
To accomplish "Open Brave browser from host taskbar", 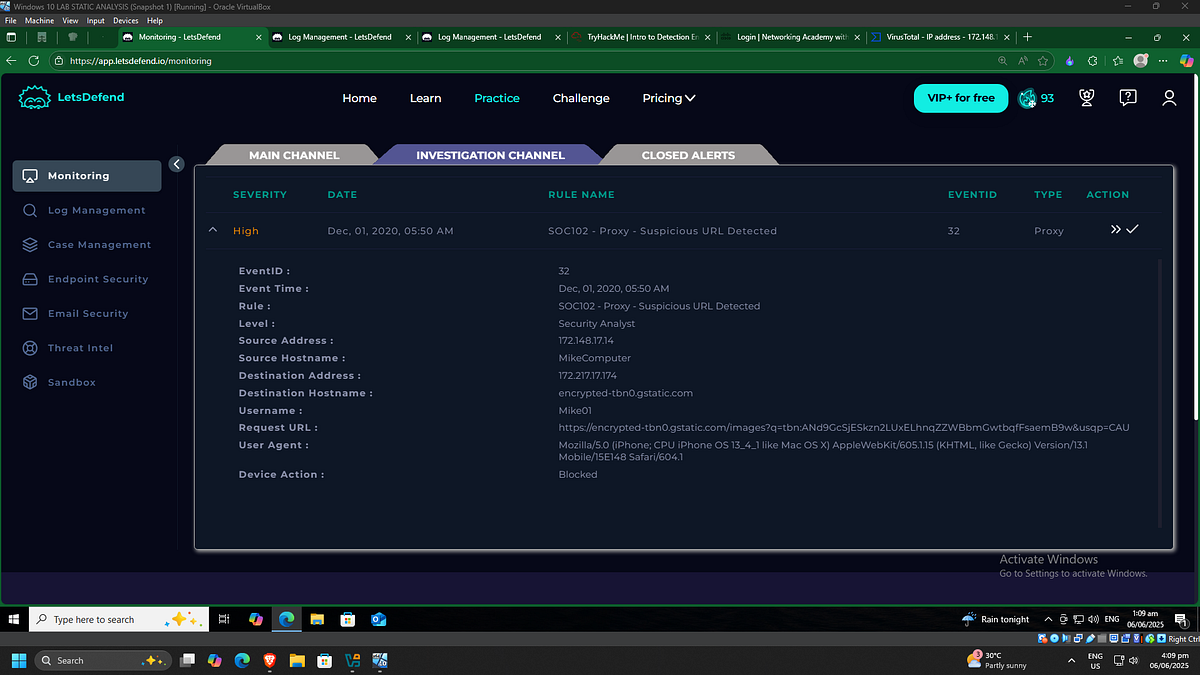I will point(269,660).
